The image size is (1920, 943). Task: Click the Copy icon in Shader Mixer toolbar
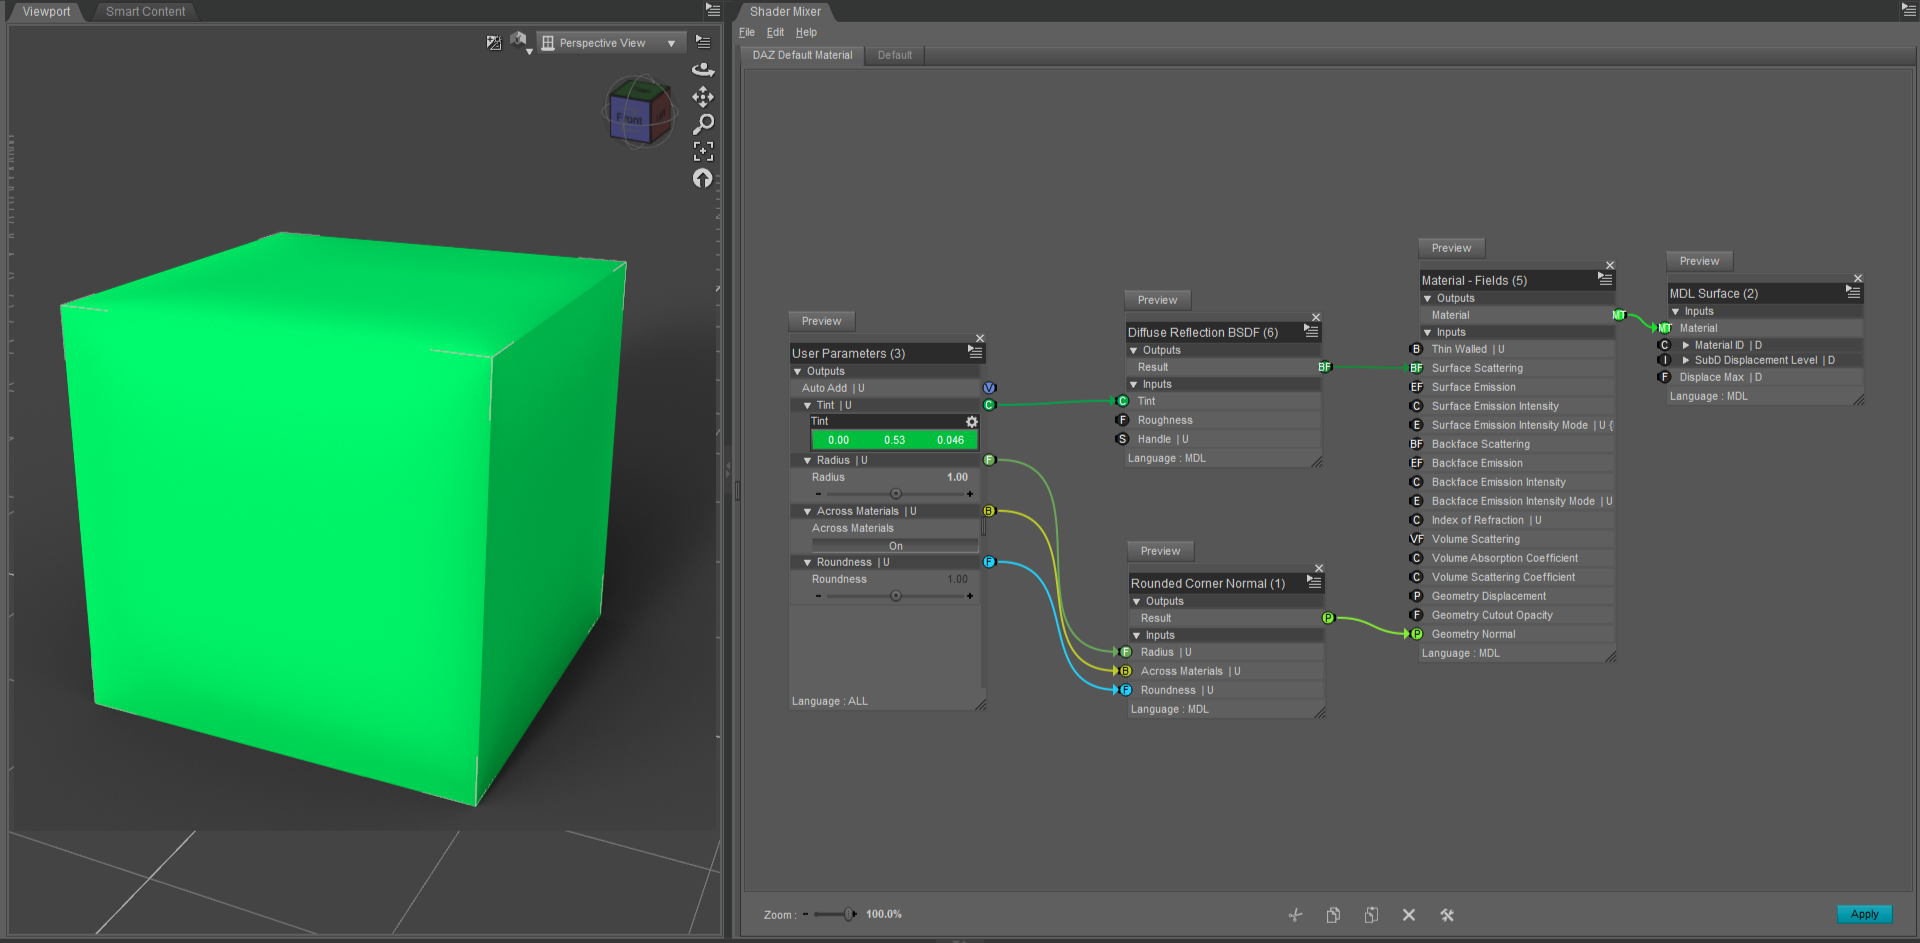click(1333, 915)
